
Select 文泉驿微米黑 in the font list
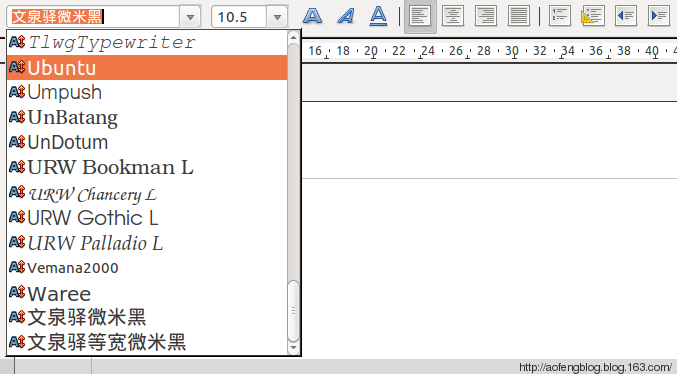[x=147, y=317]
